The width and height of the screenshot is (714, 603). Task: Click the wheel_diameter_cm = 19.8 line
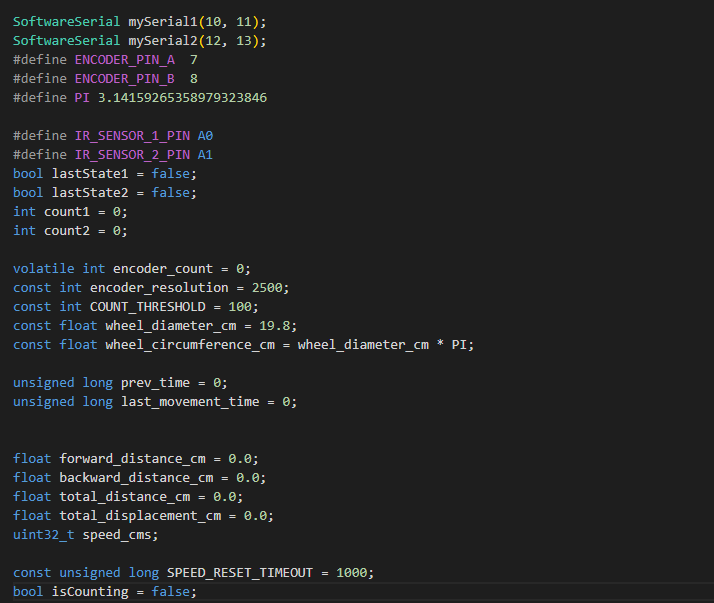point(155,326)
